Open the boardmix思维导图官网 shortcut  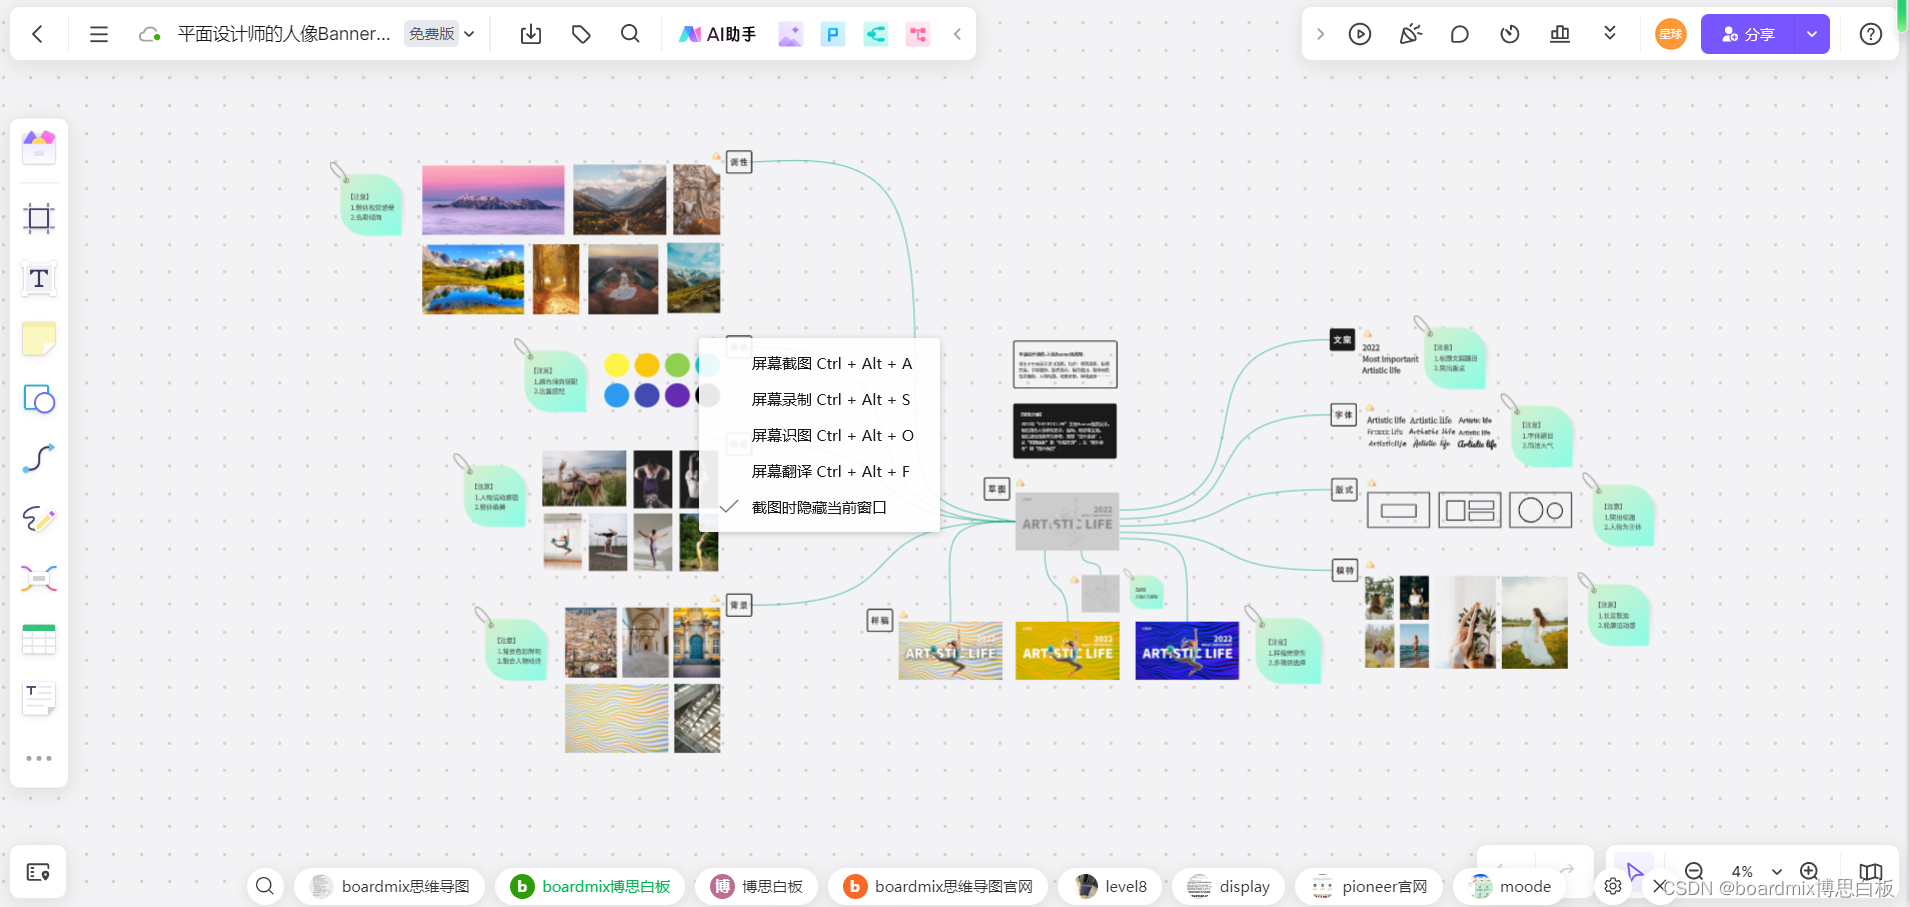[938, 886]
